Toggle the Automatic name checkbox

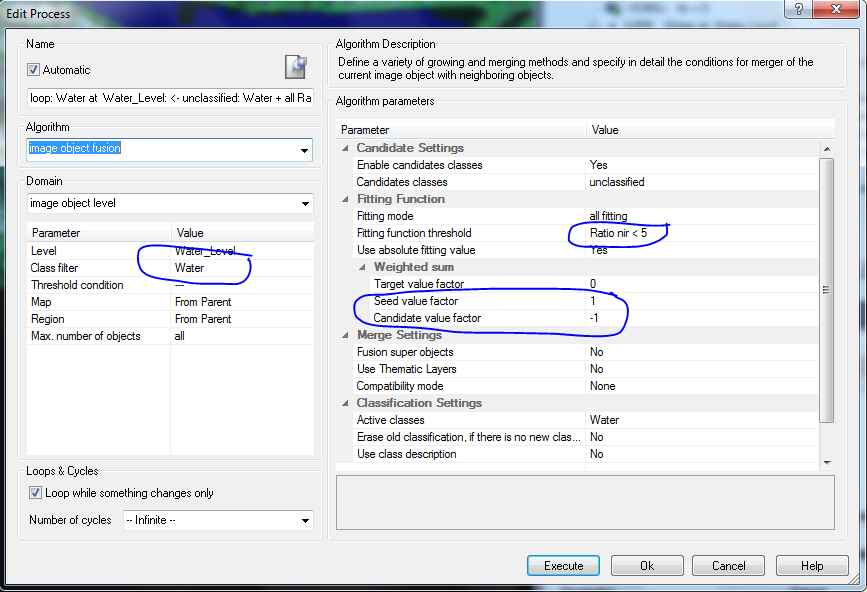pos(33,70)
